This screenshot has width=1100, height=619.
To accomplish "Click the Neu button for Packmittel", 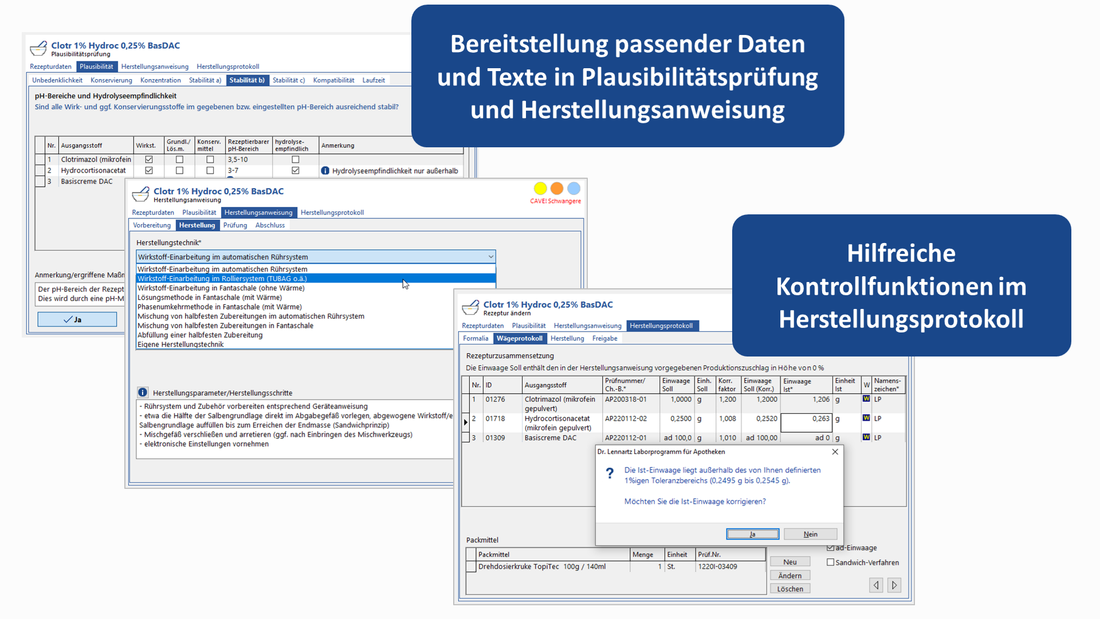I will [x=790, y=561].
